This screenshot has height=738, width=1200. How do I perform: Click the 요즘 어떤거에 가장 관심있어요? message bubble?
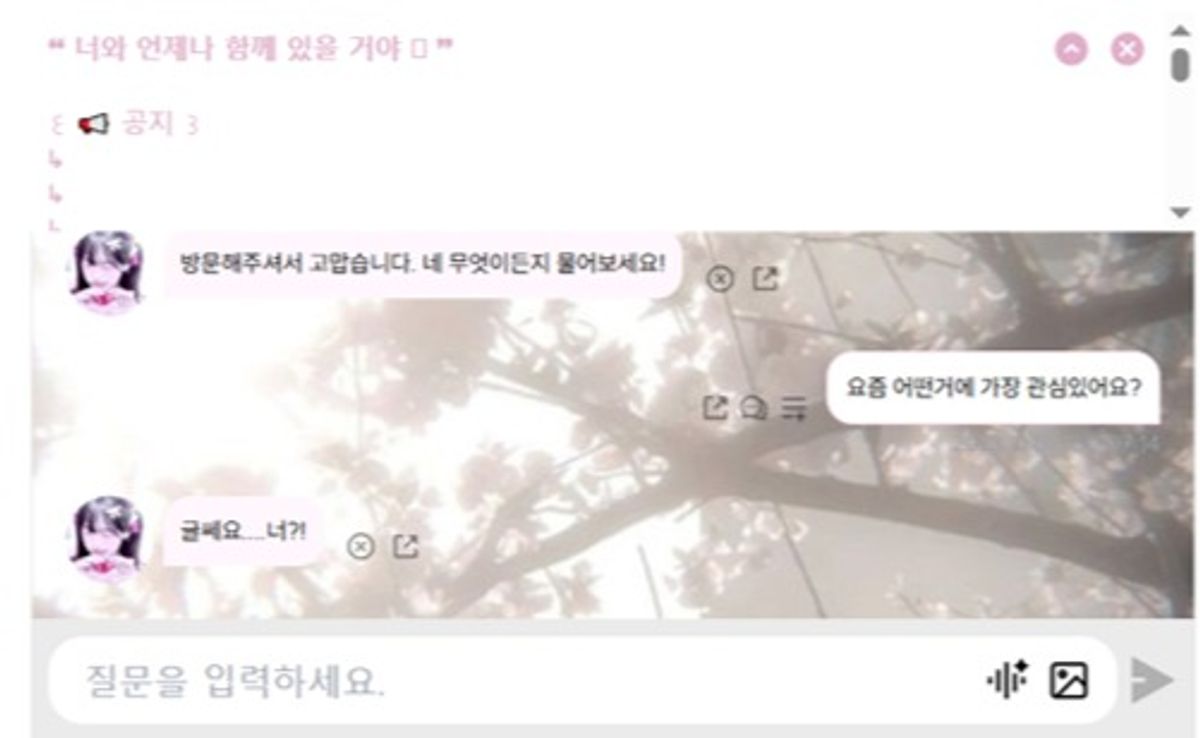(x=993, y=388)
